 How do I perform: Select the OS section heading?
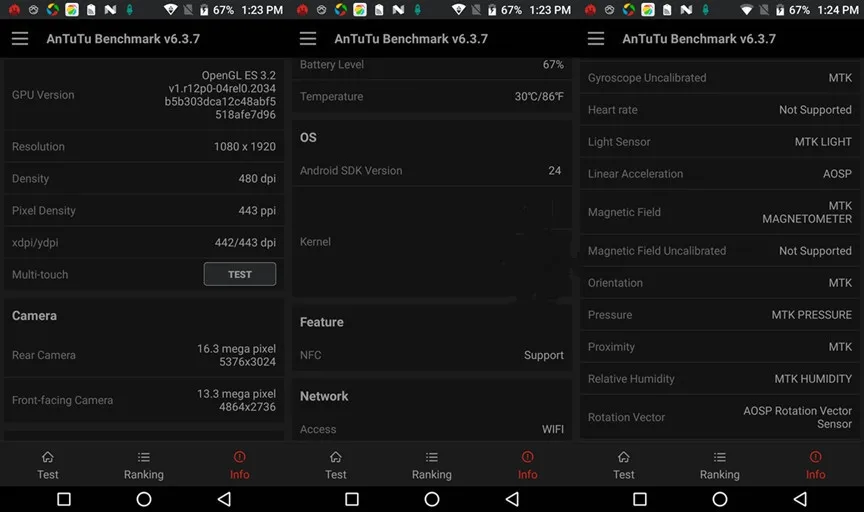tap(308, 137)
